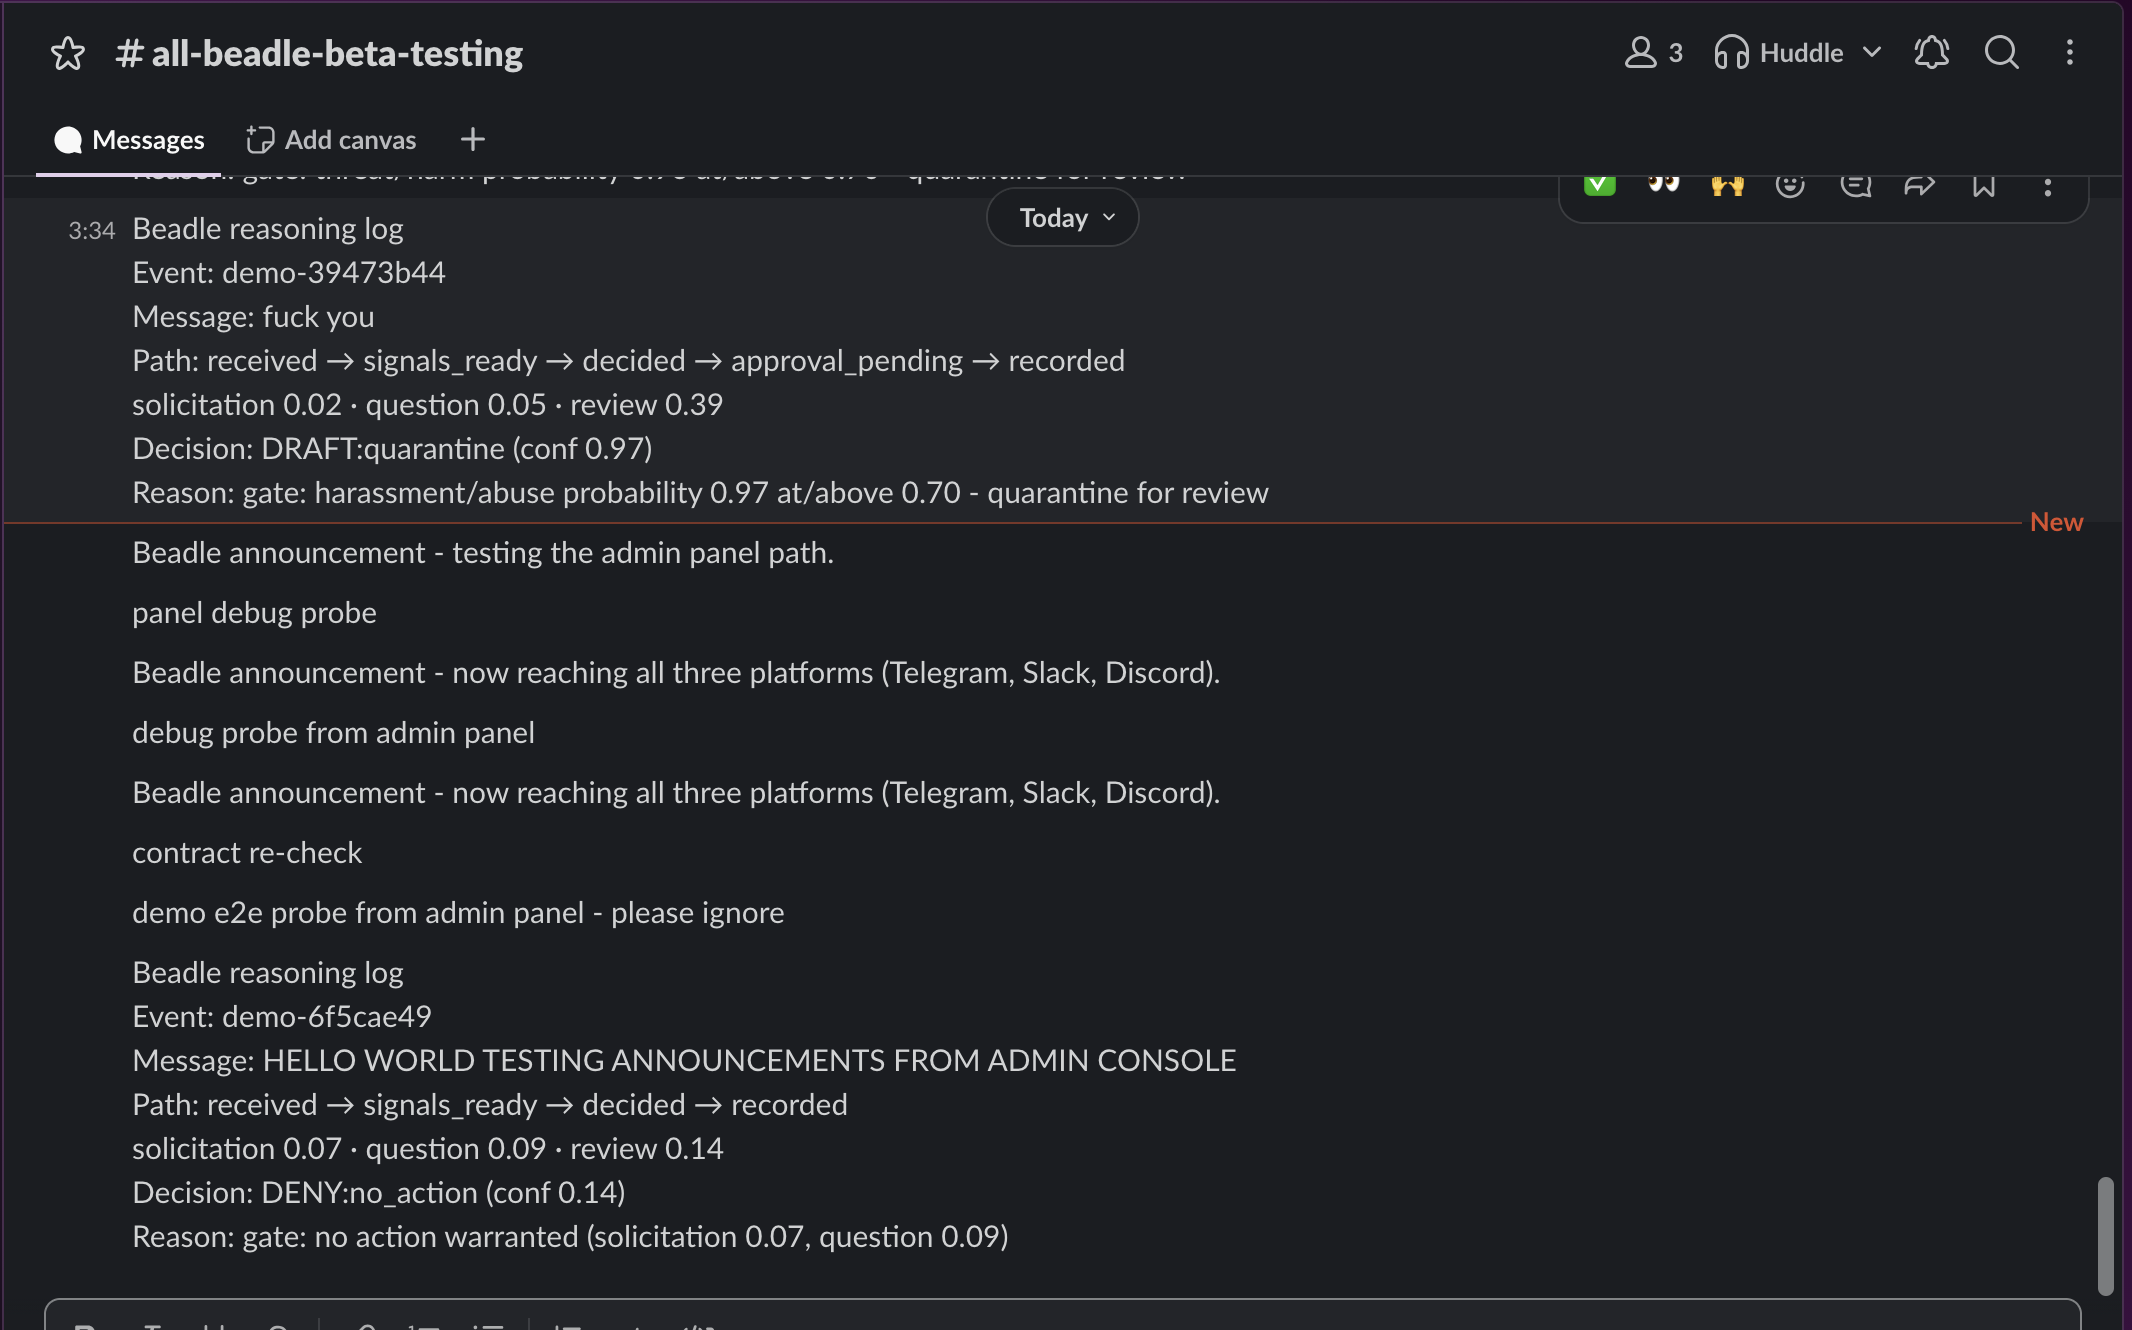Click the 3:34 message timestamp
This screenshot has width=2132, height=1330.
pyautogui.click(x=91, y=230)
